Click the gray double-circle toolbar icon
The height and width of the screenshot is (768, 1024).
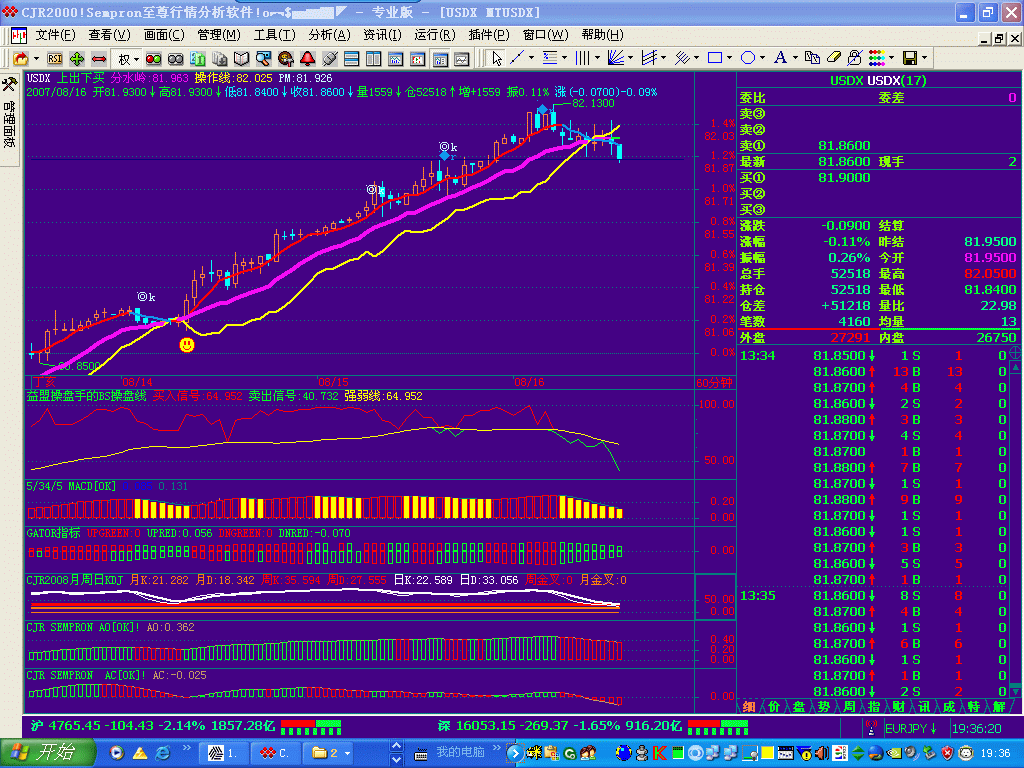176,59
